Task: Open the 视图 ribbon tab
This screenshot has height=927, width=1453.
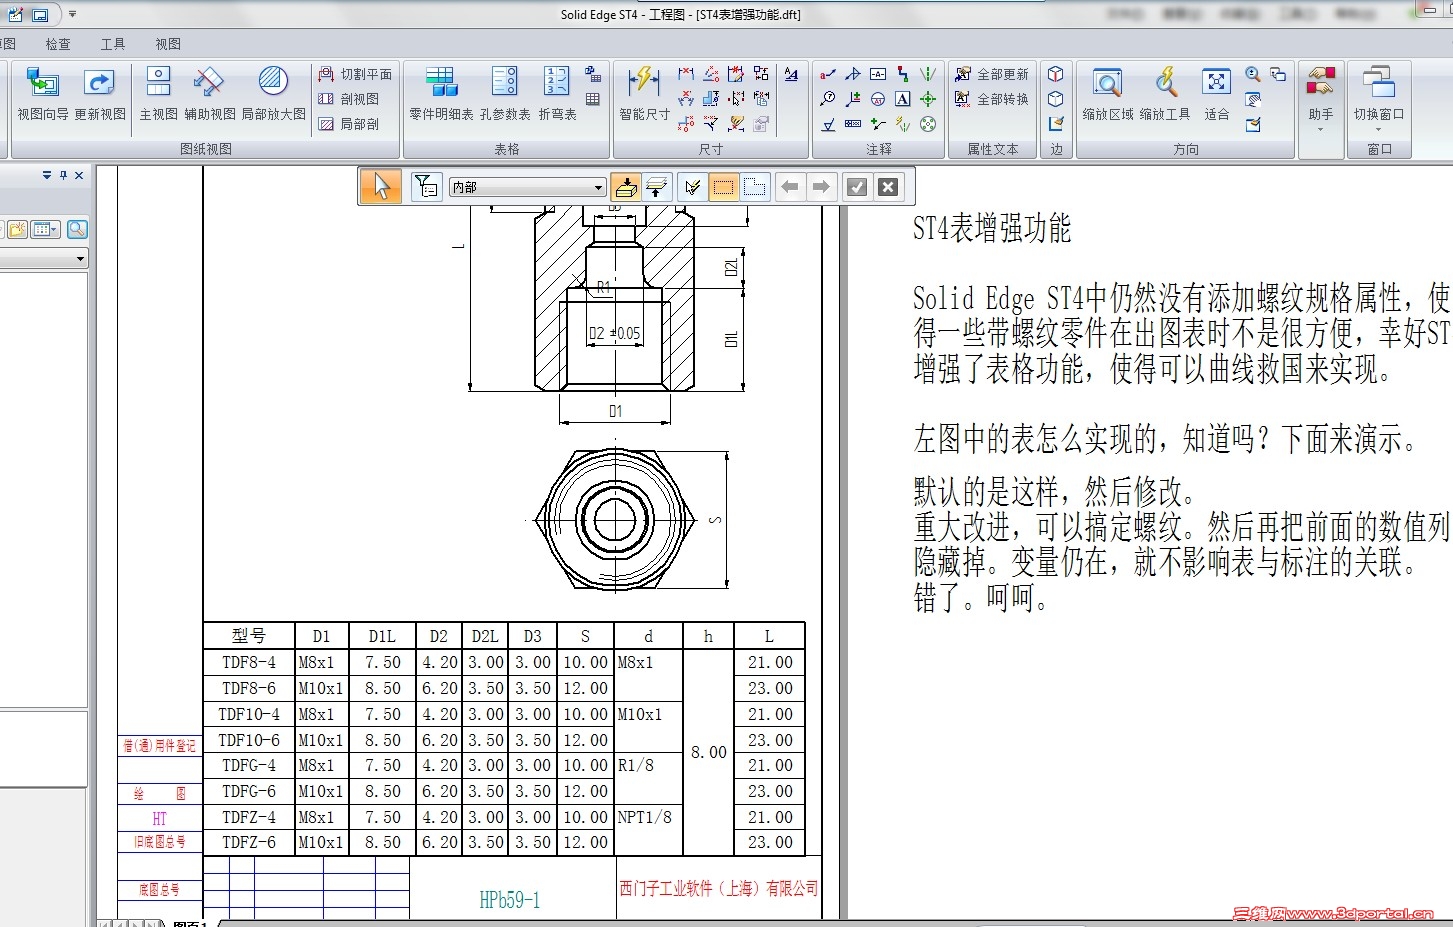Action: click(x=168, y=44)
